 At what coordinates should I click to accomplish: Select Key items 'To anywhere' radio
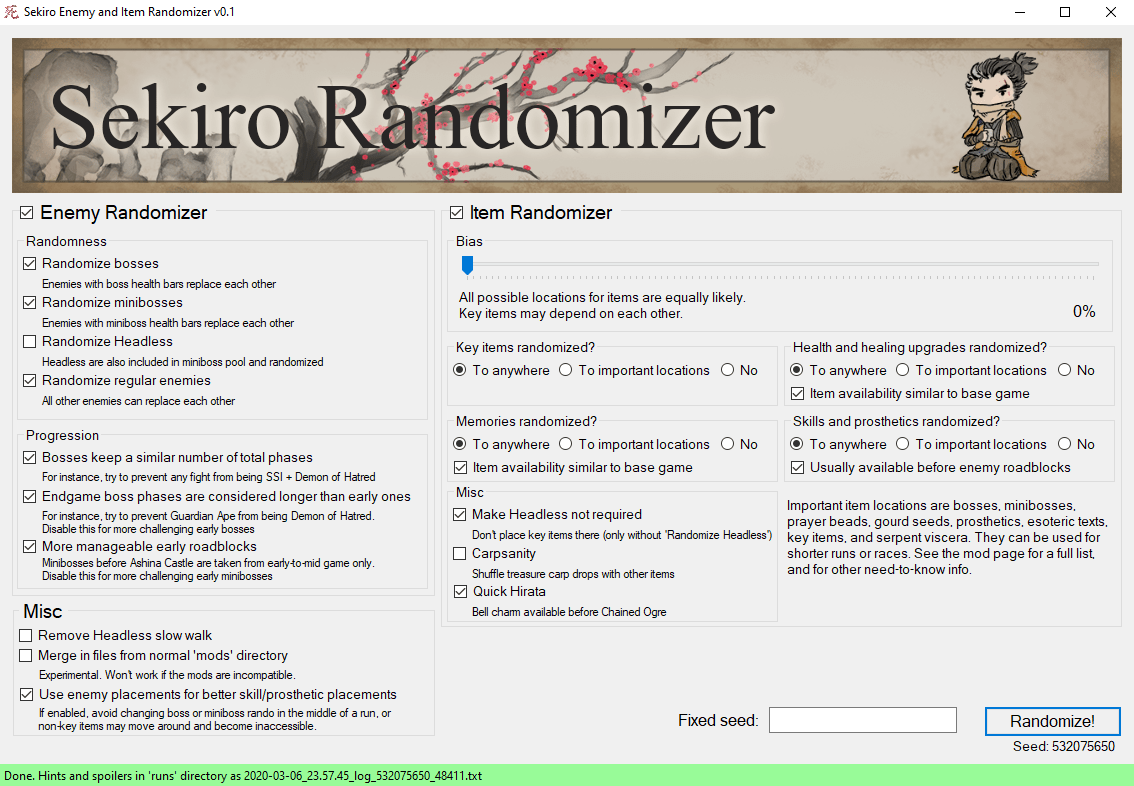pos(459,370)
